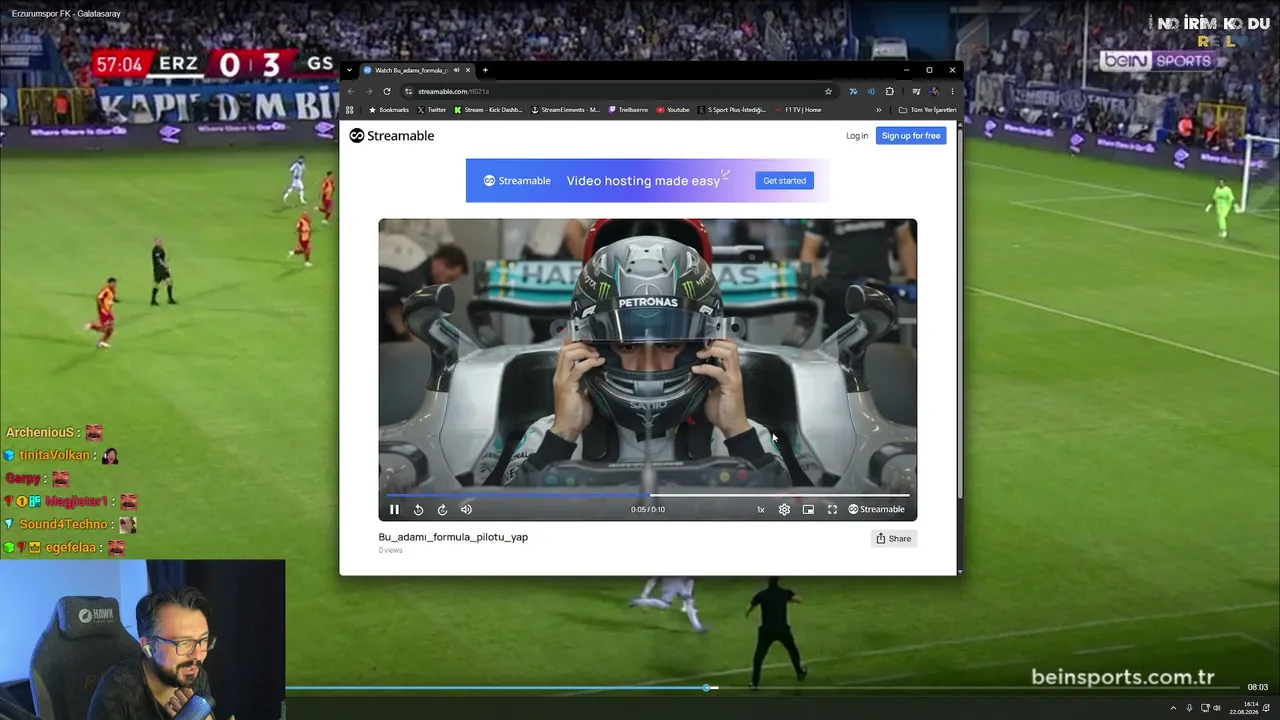Open the translate icon in the toolbar
Viewport: 1280px width, 720px height.
[x=853, y=91]
